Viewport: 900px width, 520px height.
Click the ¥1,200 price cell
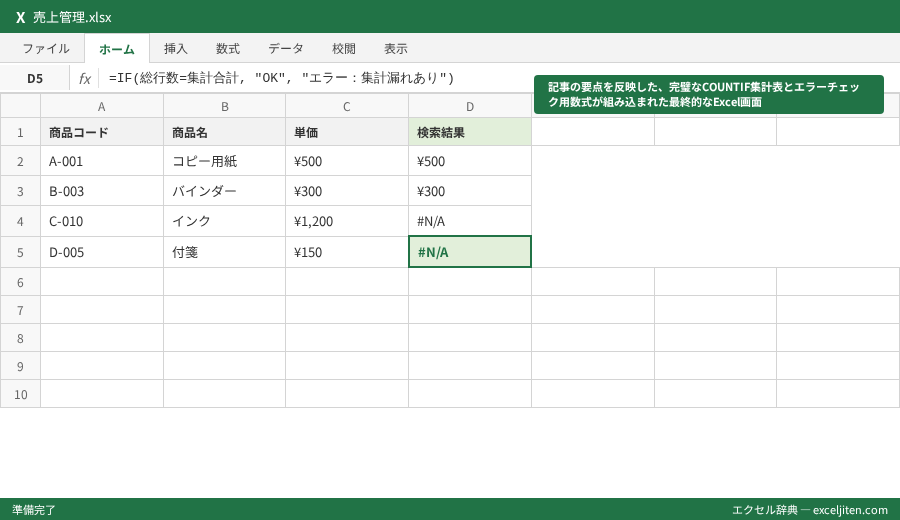click(347, 221)
